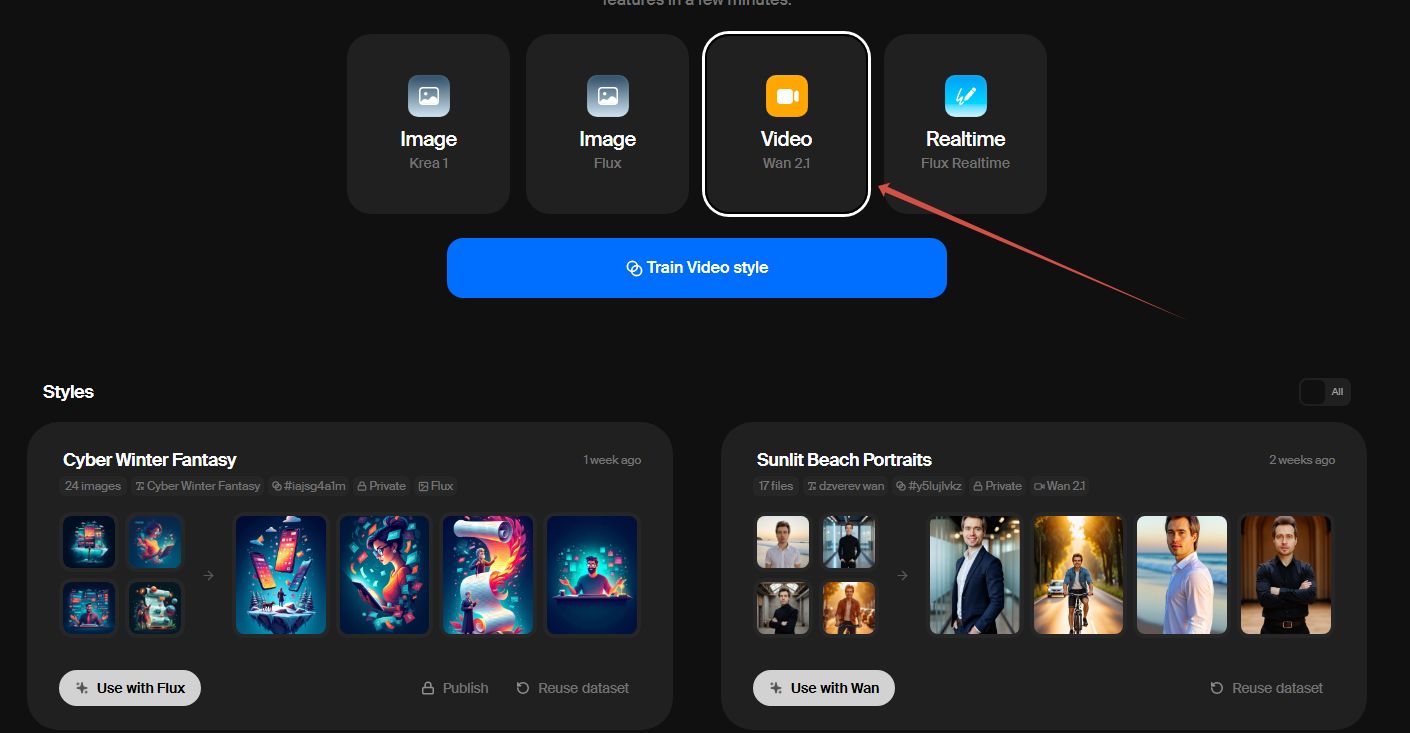Select the Image Krea 1 model card
The image size is (1410, 733).
(x=428, y=124)
